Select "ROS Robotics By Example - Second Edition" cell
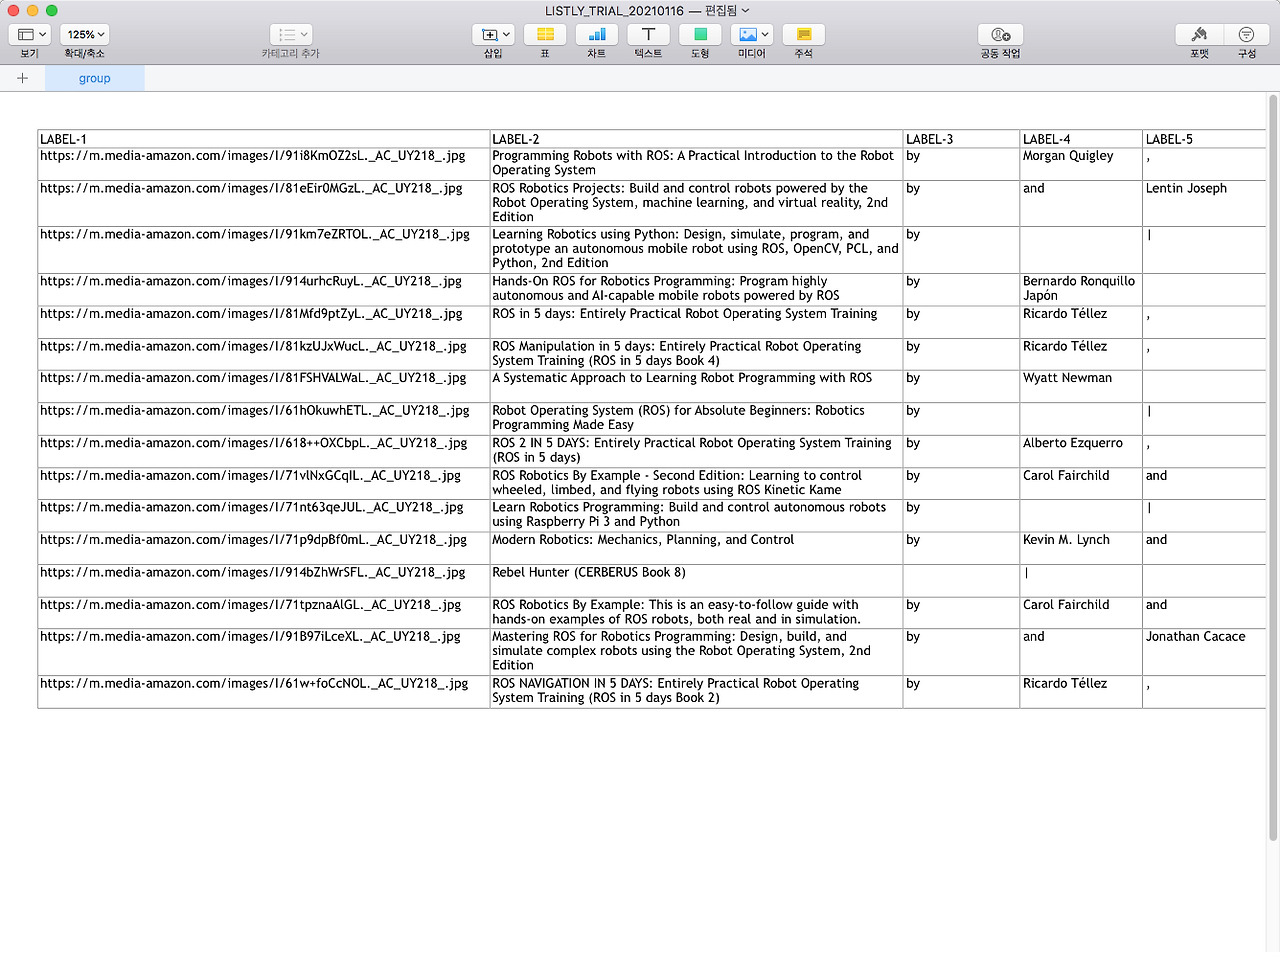This screenshot has width=1280, height=974. click(696, 483)
